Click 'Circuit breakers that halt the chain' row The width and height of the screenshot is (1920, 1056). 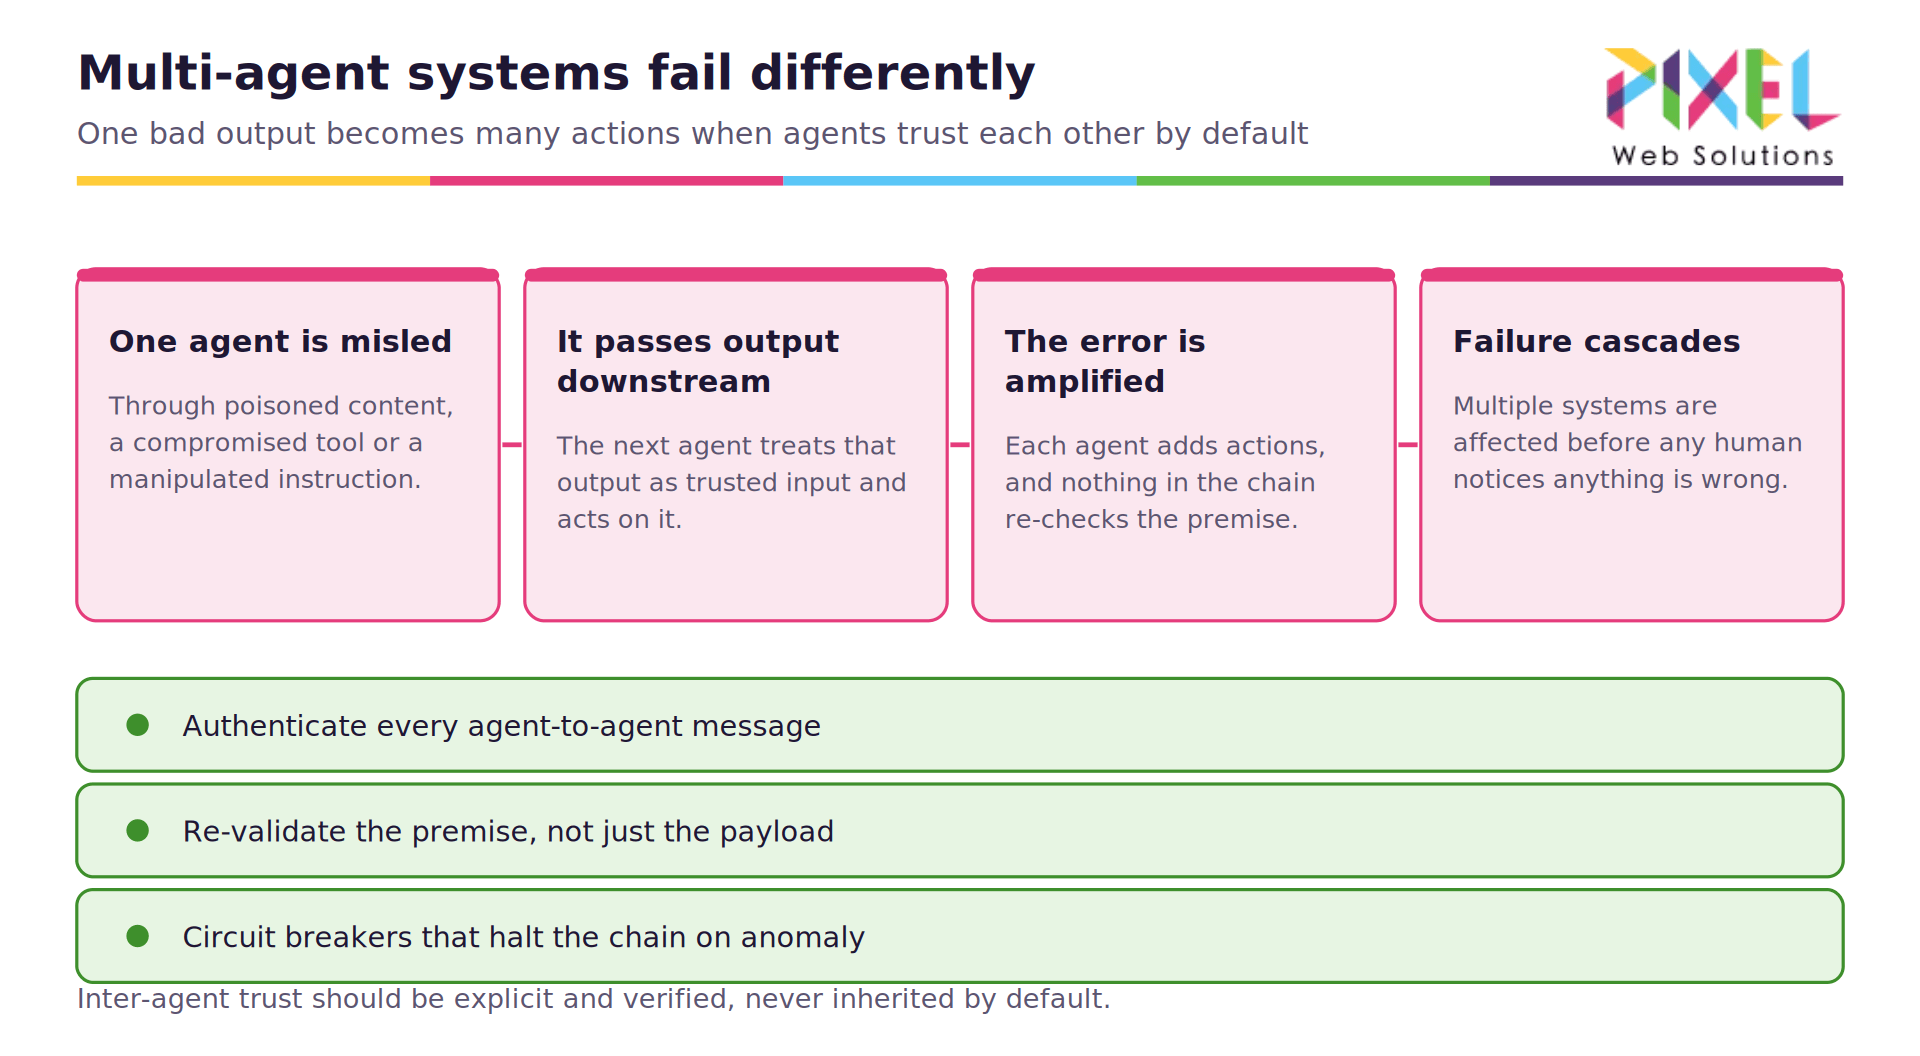tap(960, 936)
